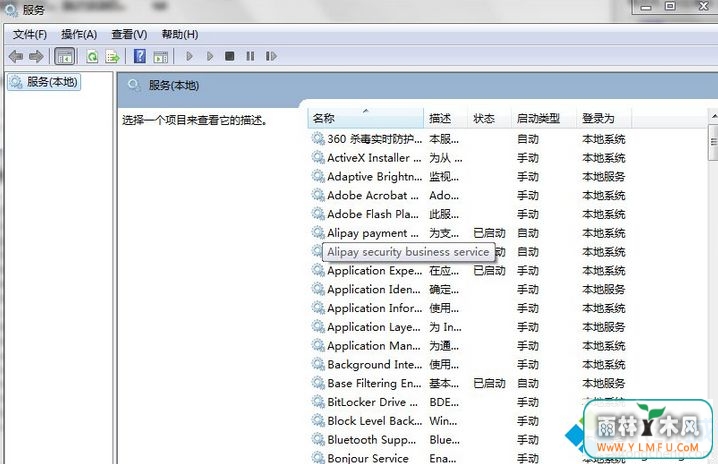Screen dimensions: 718x464
Task: Click Blue... description of Bluetooth Support
Action: (444, 439)
